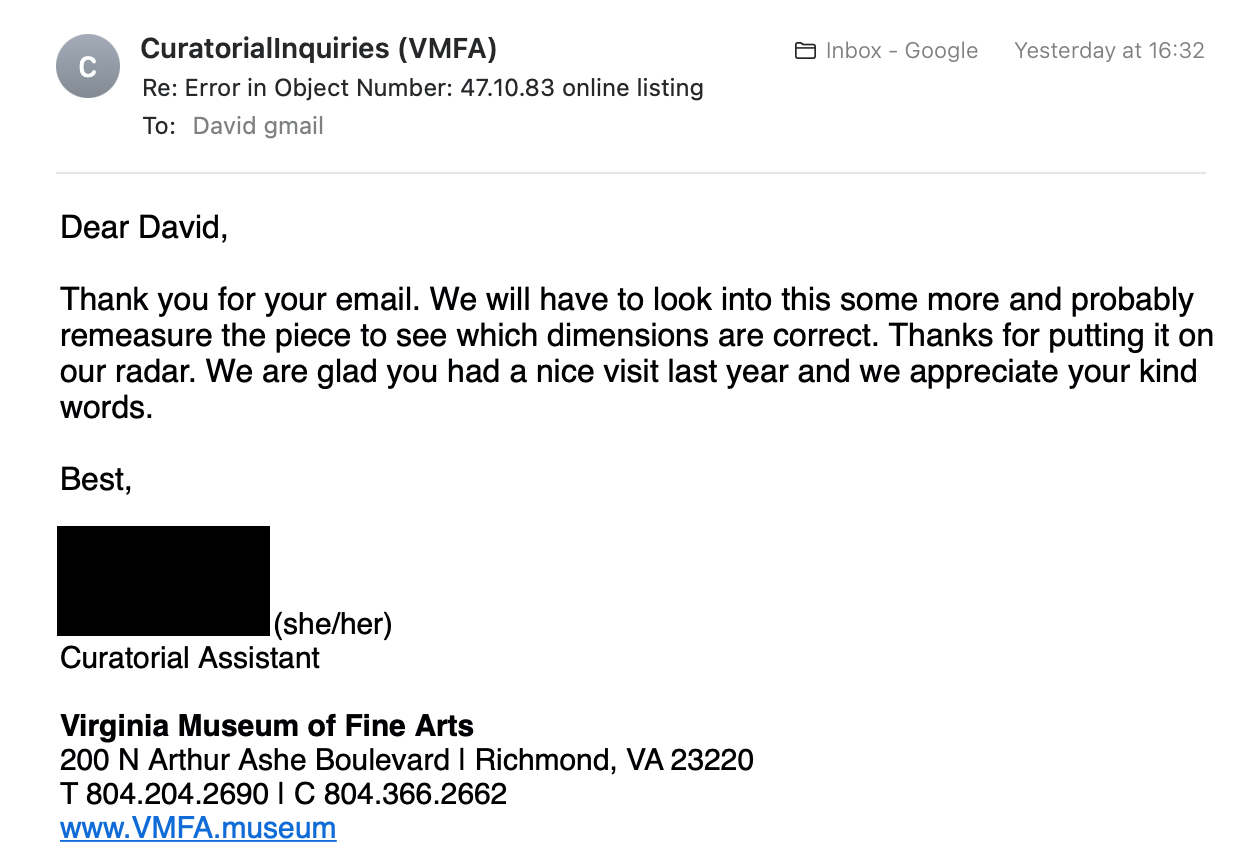Click the sender avatar circle with letter C
Image resolution: width=1256 pixels, height=868 pixels.
[x=88, y=66]
